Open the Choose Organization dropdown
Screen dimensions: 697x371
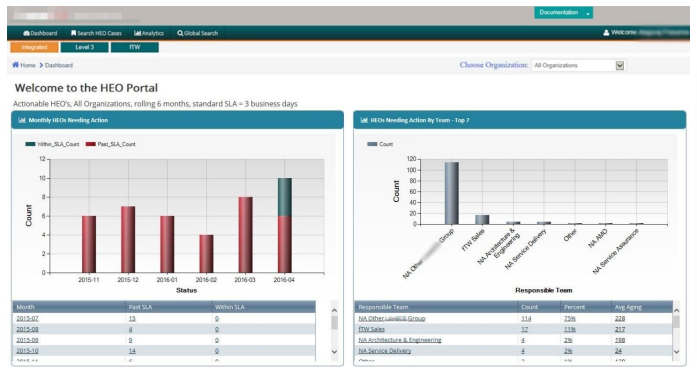578,65
